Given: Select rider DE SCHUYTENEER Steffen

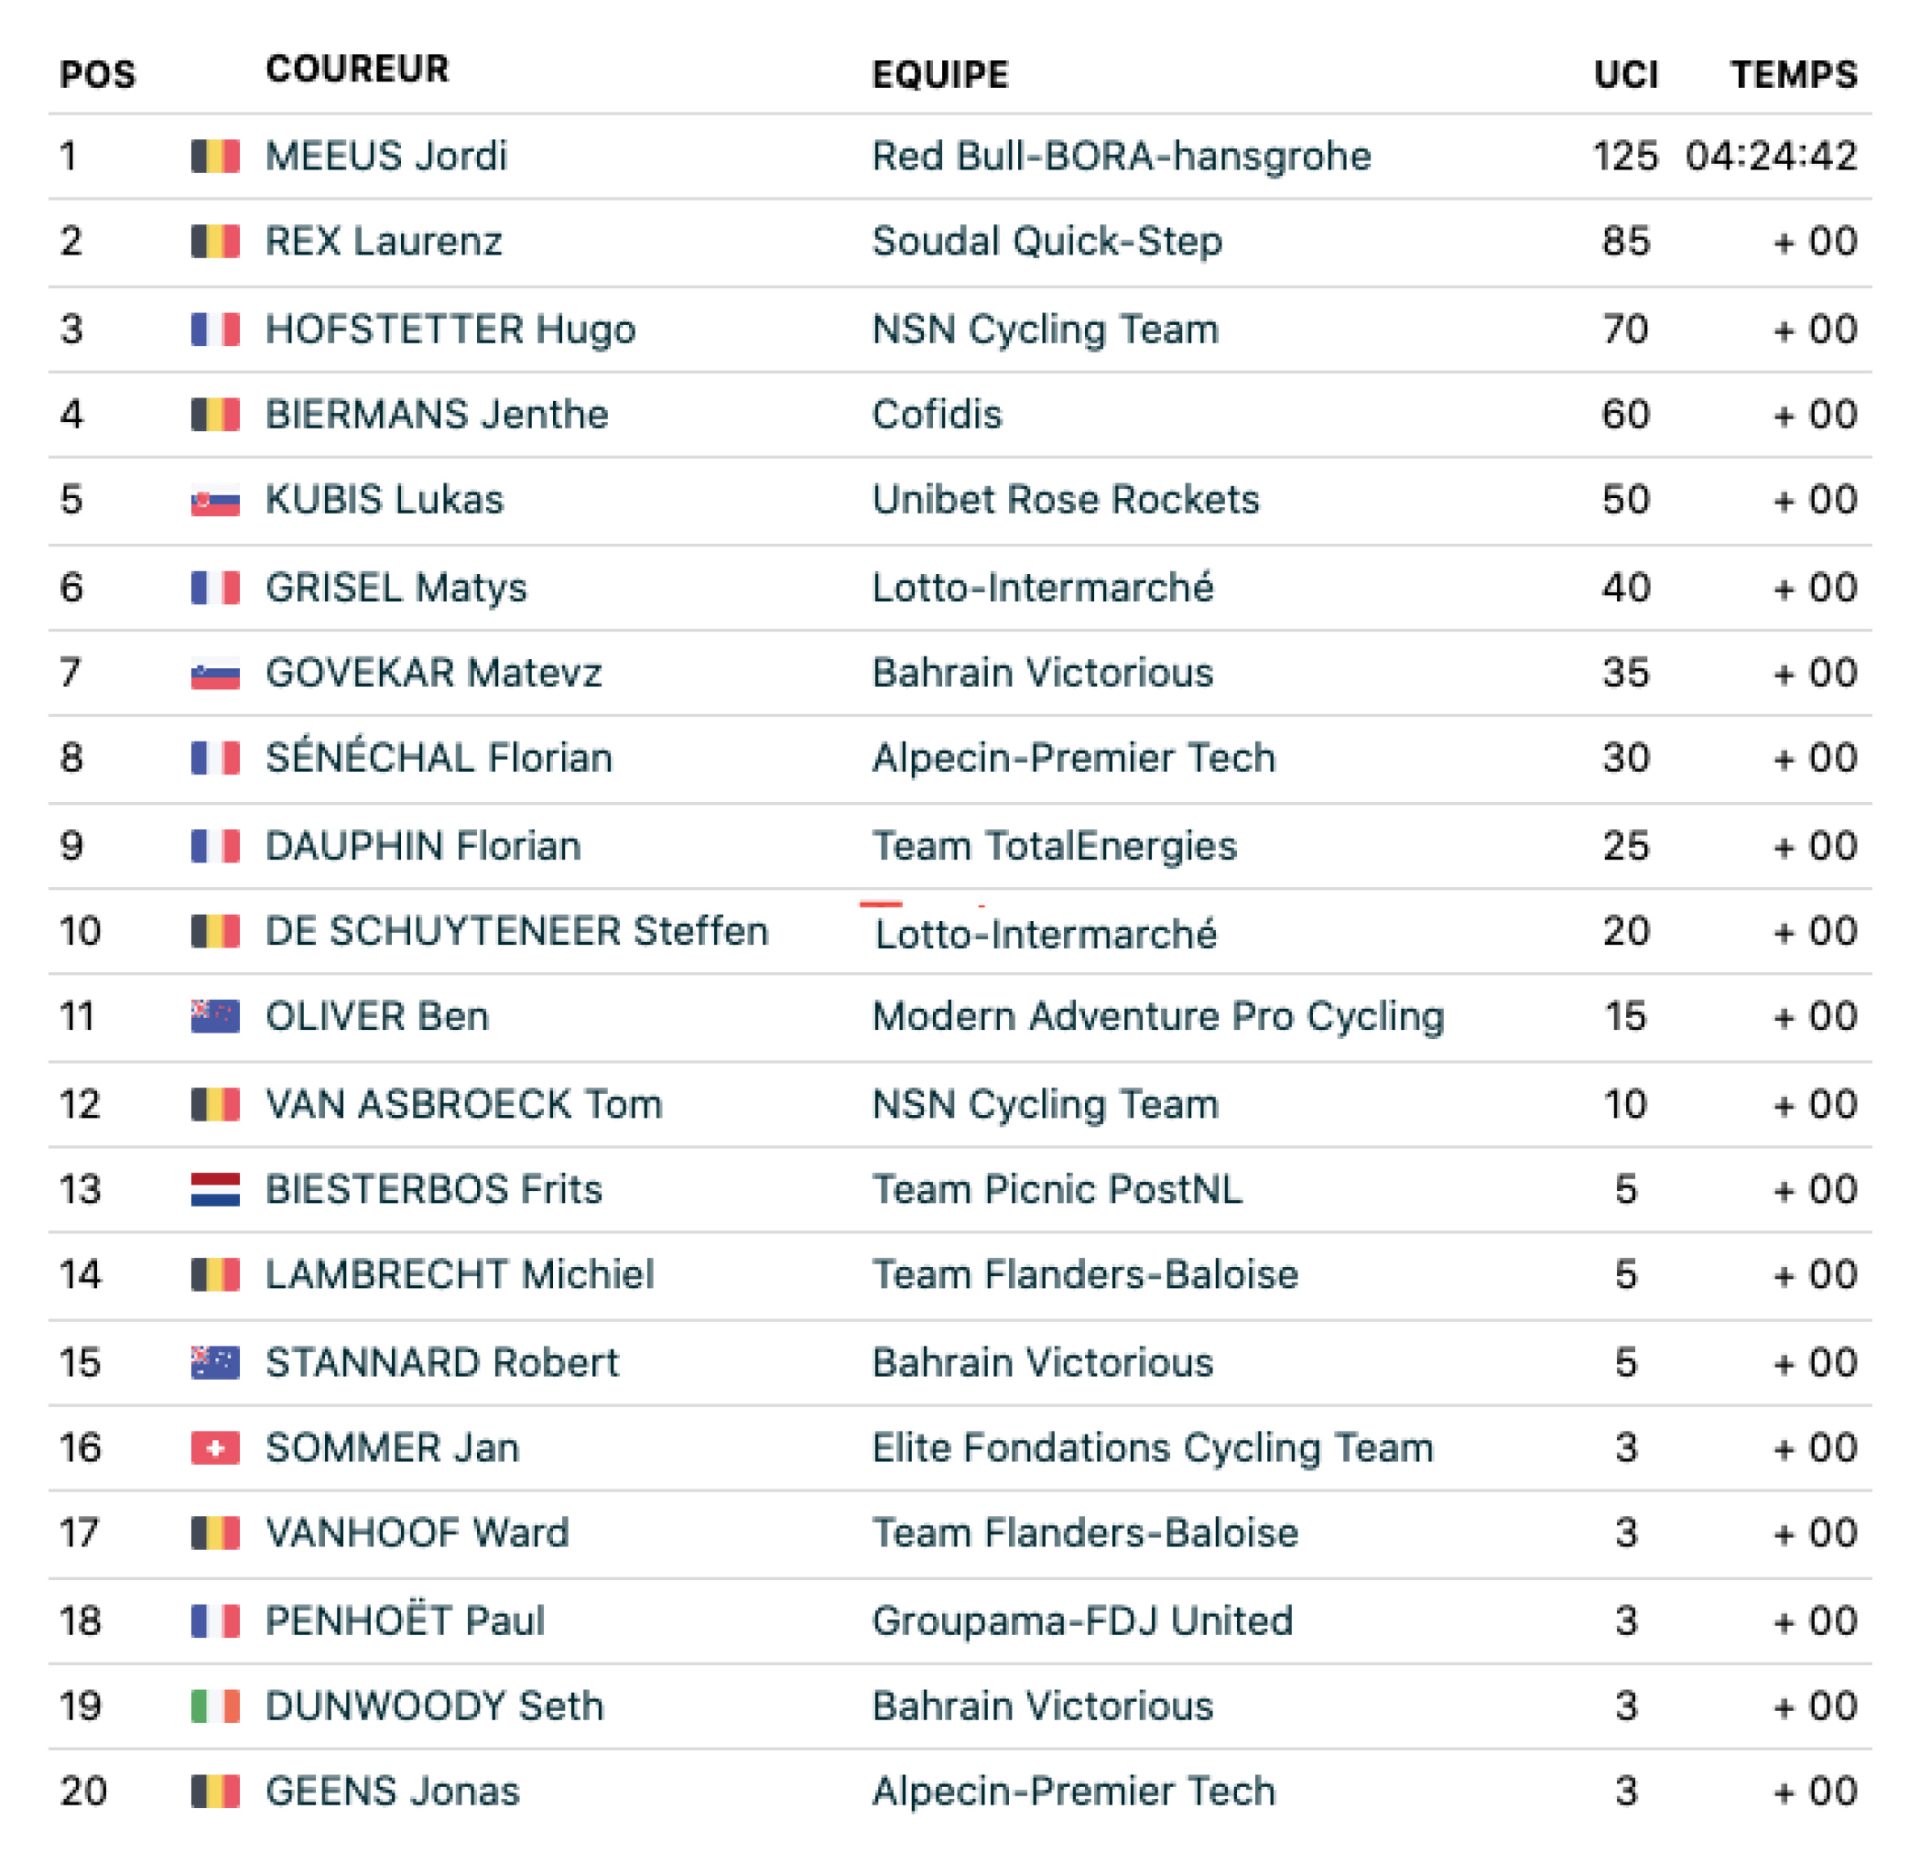Looking at the screenshot, I should click(x=516, y=931).
